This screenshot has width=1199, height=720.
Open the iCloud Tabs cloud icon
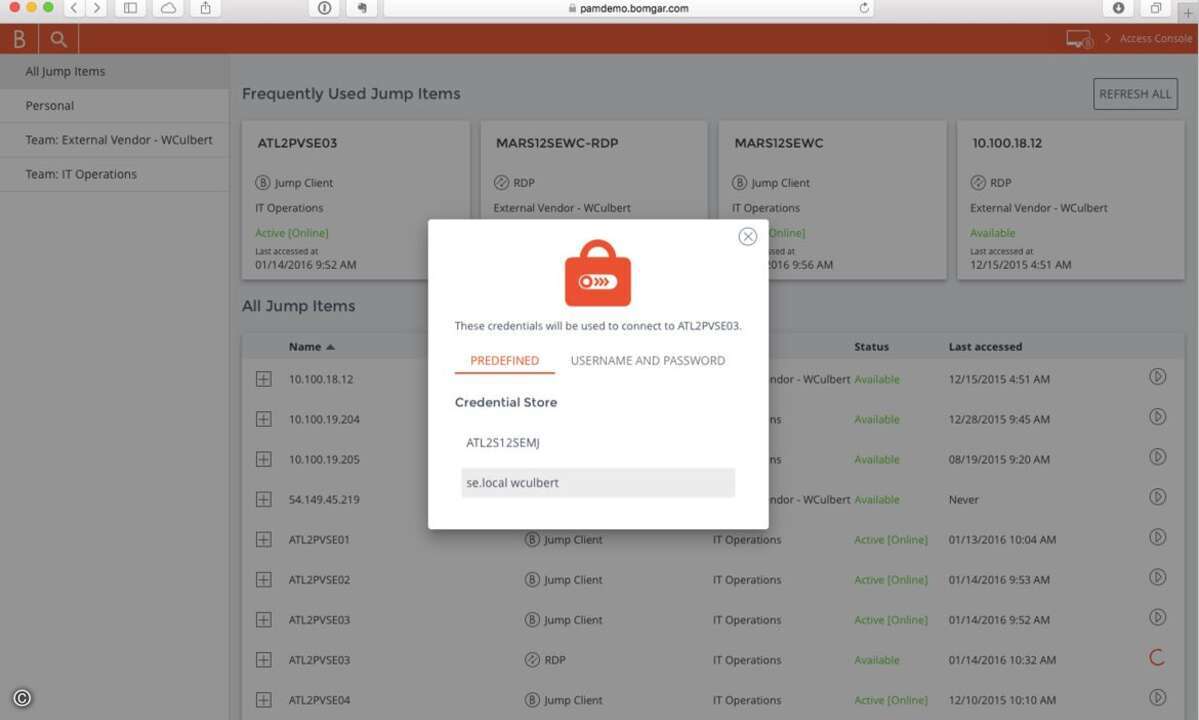pyautogui.click(x=168, y=8)
